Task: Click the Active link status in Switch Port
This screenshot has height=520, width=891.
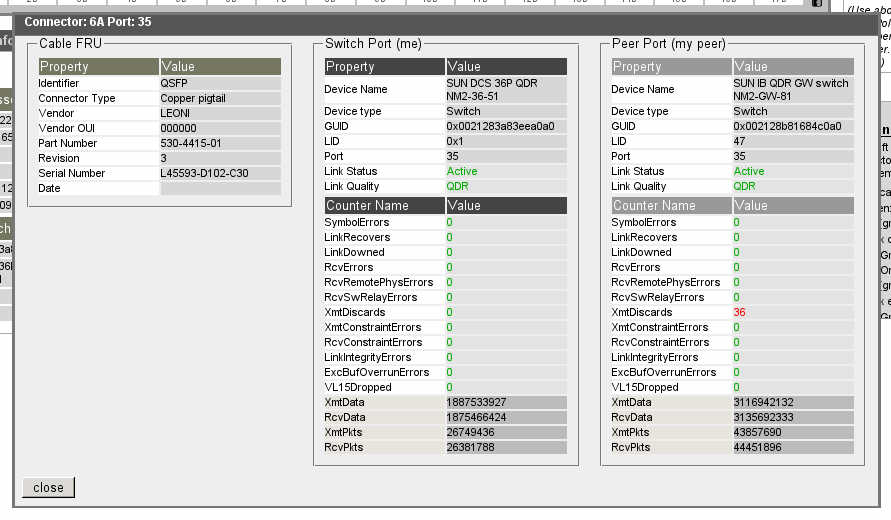Action: click(x=461, y=171)
